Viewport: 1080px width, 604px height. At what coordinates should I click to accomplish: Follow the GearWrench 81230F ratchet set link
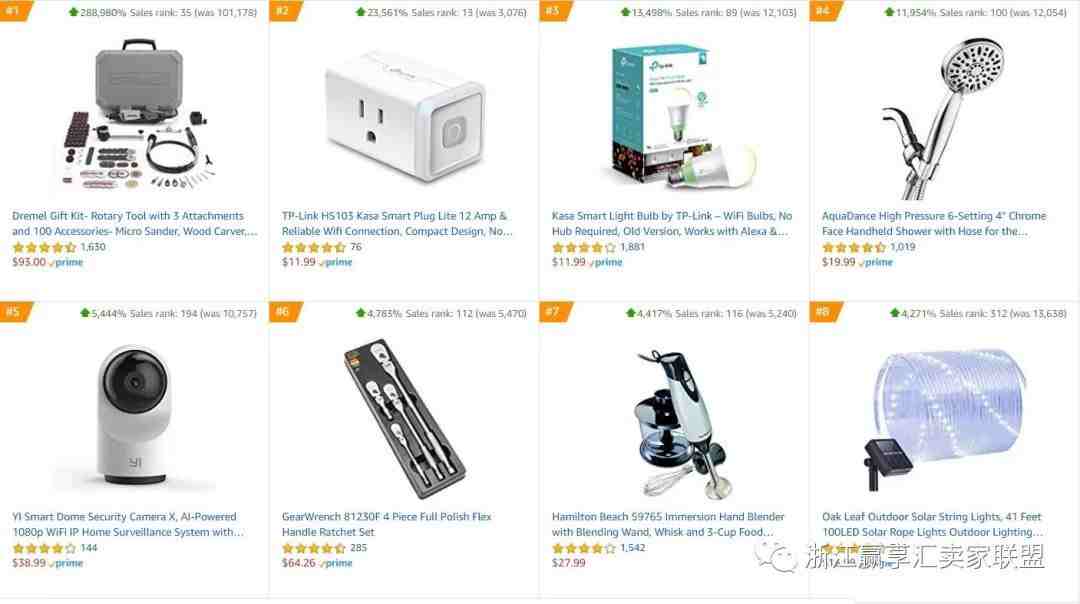tap(386, 524)
